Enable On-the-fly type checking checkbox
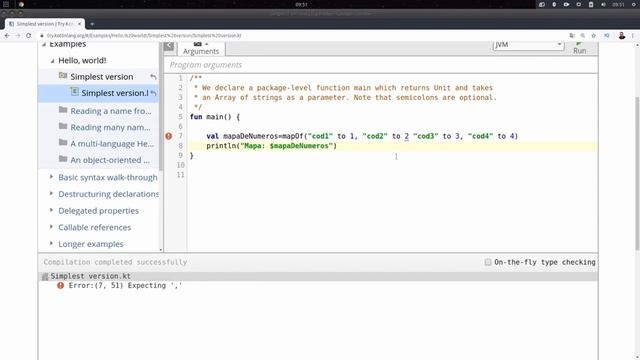The height and width of the screenshot is (360, 640). click(488, 262)
